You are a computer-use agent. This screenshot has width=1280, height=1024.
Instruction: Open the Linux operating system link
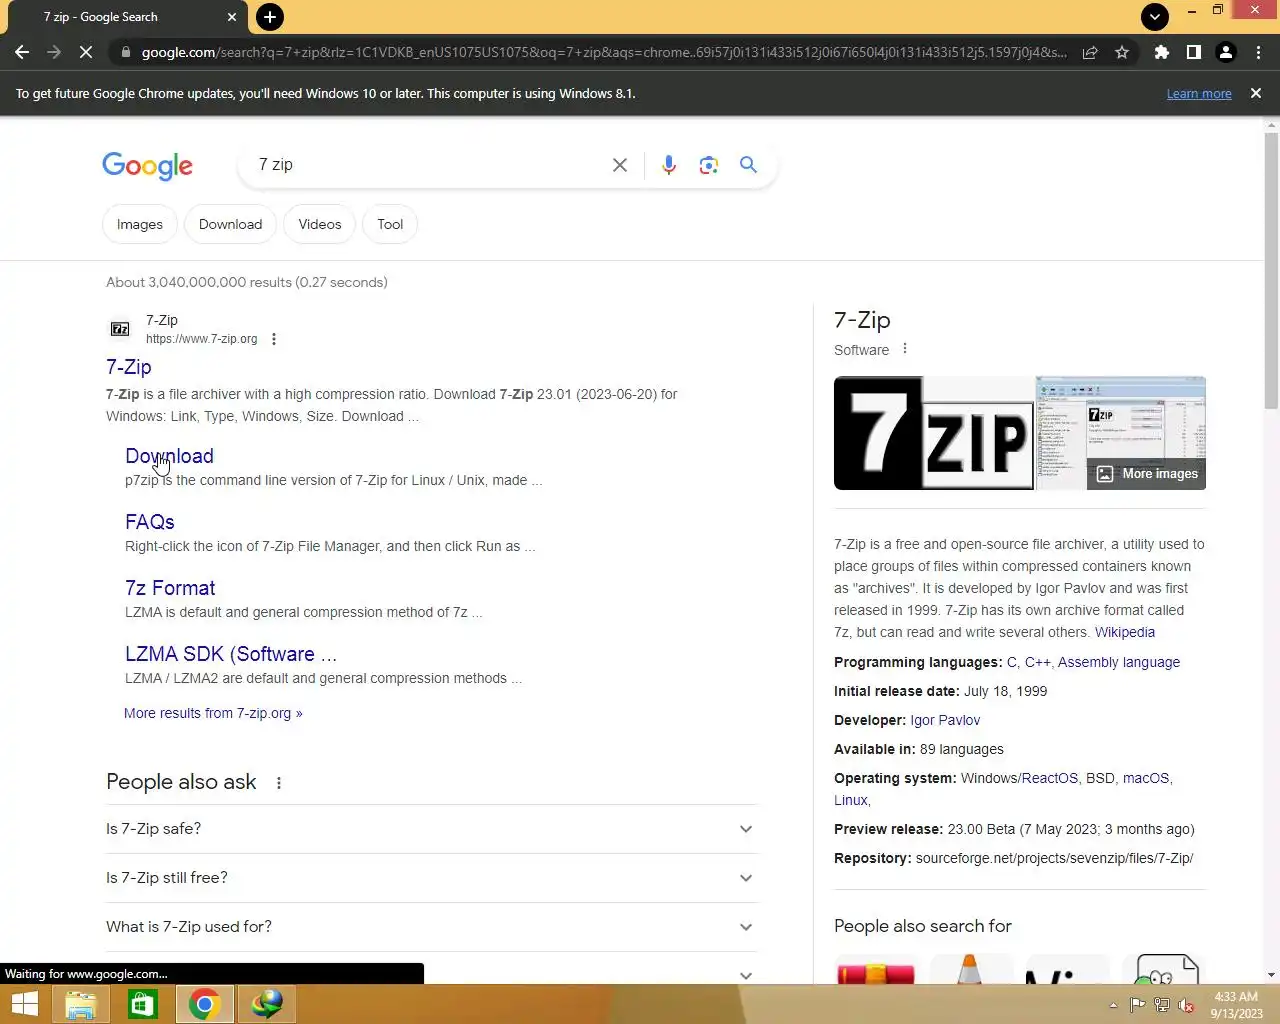tap(851, 800)
